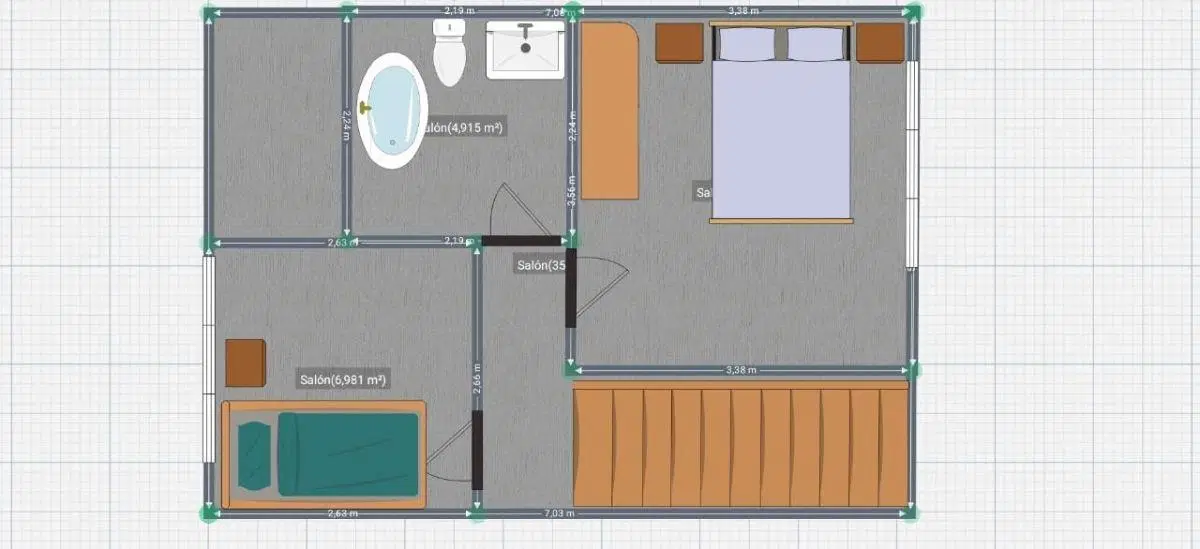Select the oval bathtub in the bathroom
The width and height of the screenshot is (1200, 549).
coord(392,110)
